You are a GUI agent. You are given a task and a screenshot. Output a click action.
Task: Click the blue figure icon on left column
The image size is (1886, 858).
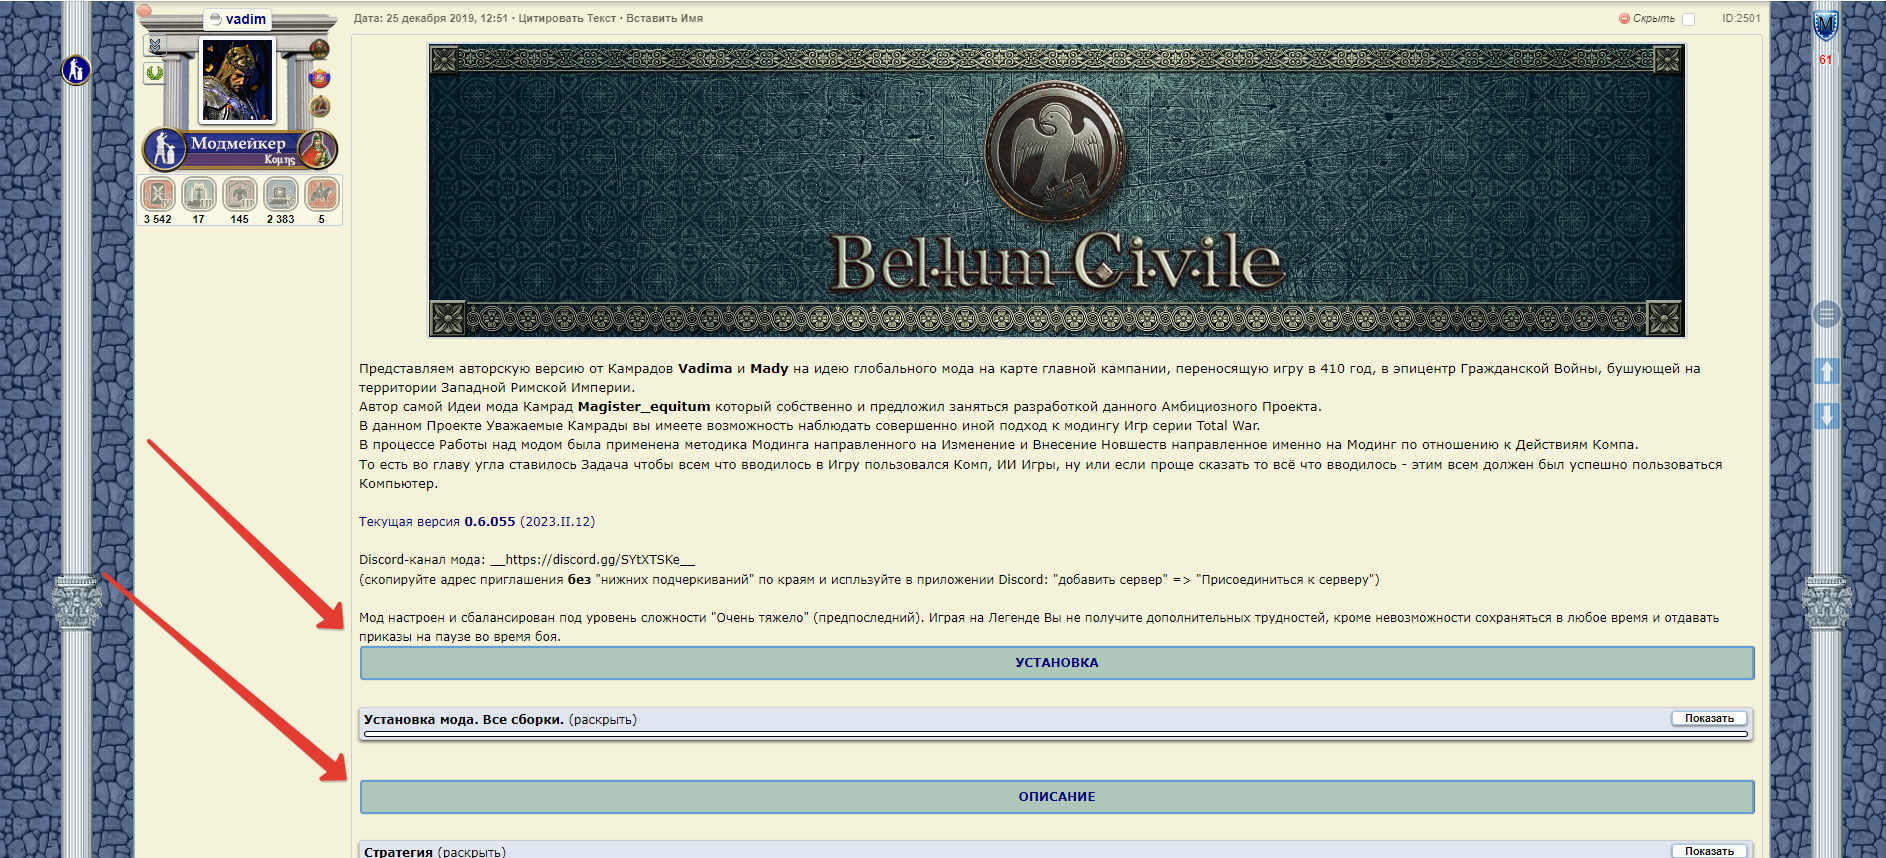[76, 70]
